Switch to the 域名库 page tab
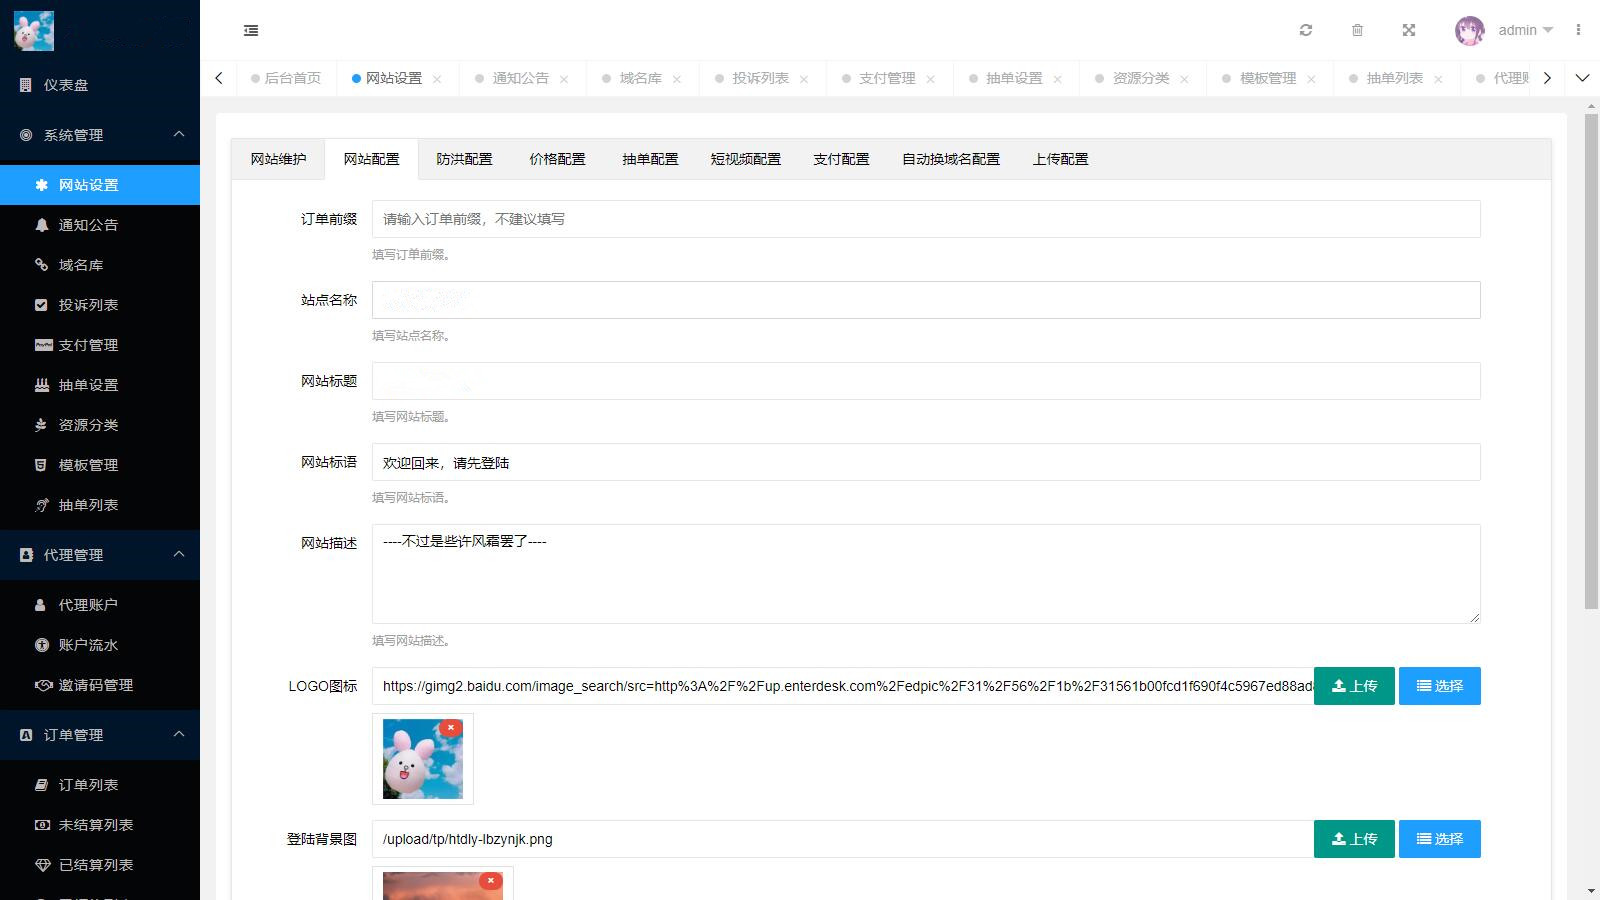The width and height of the screenshot is (1600, 900). [x=640, y=78]
